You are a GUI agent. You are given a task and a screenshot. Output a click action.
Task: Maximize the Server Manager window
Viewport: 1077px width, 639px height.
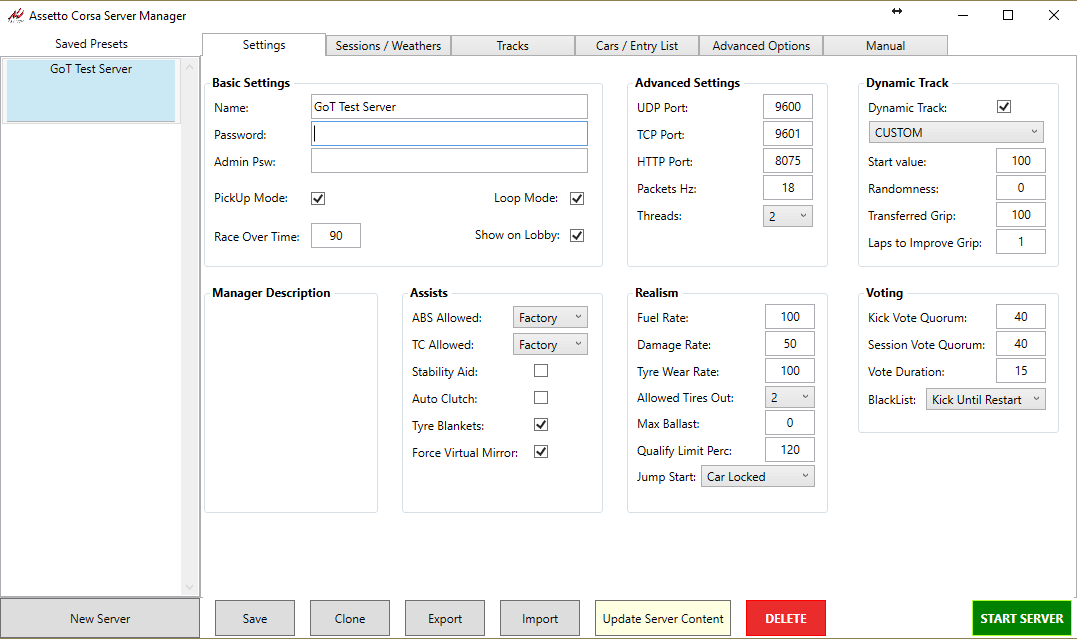click(1008, 15)
